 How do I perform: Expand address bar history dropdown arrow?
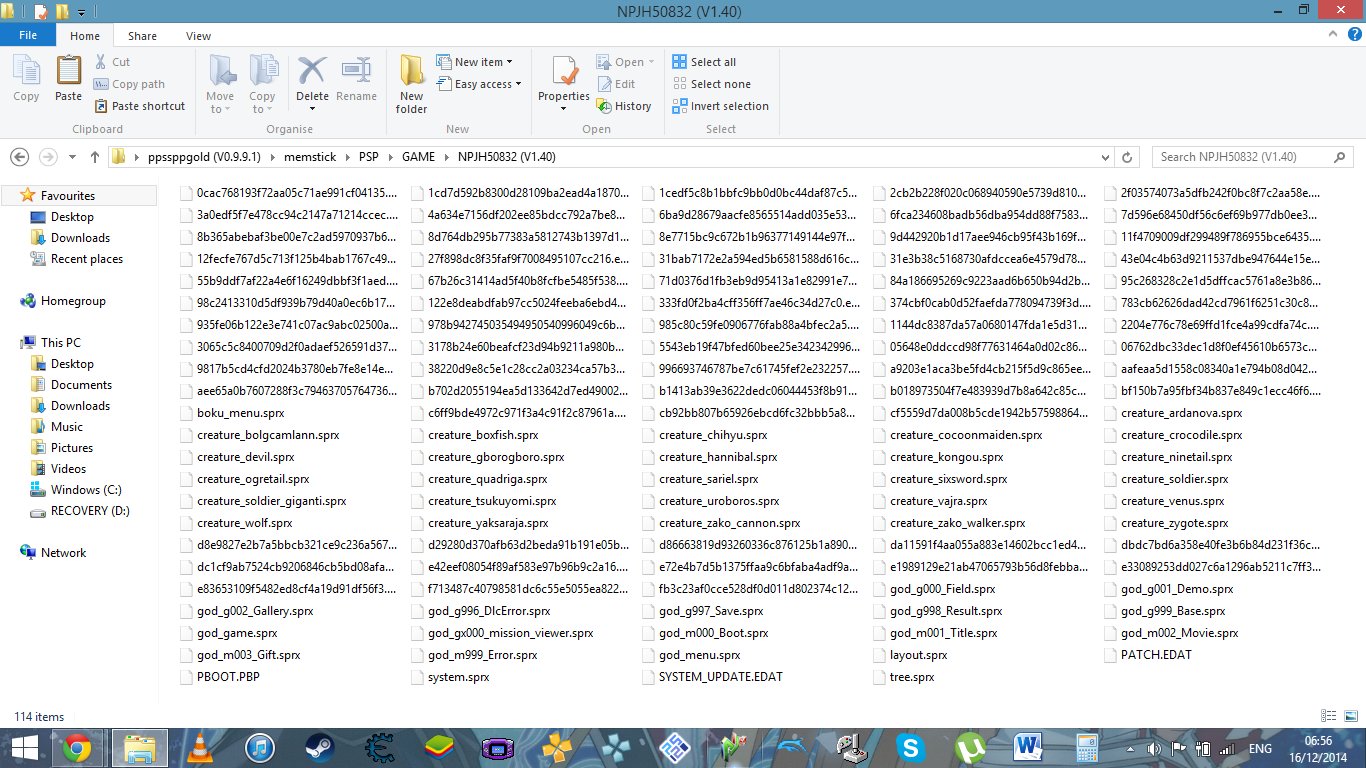click(x=1105, y=157)
